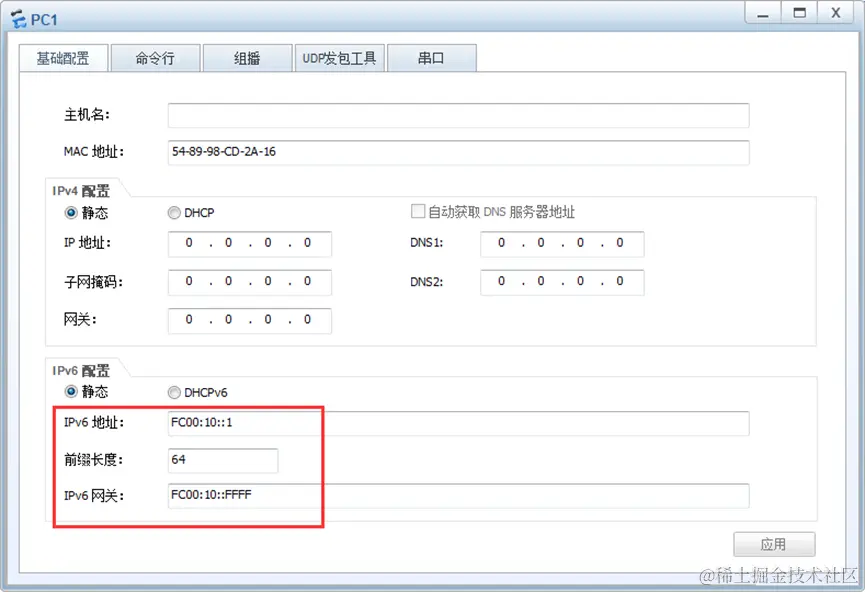Minimize the PC1 window

[763, 13]
